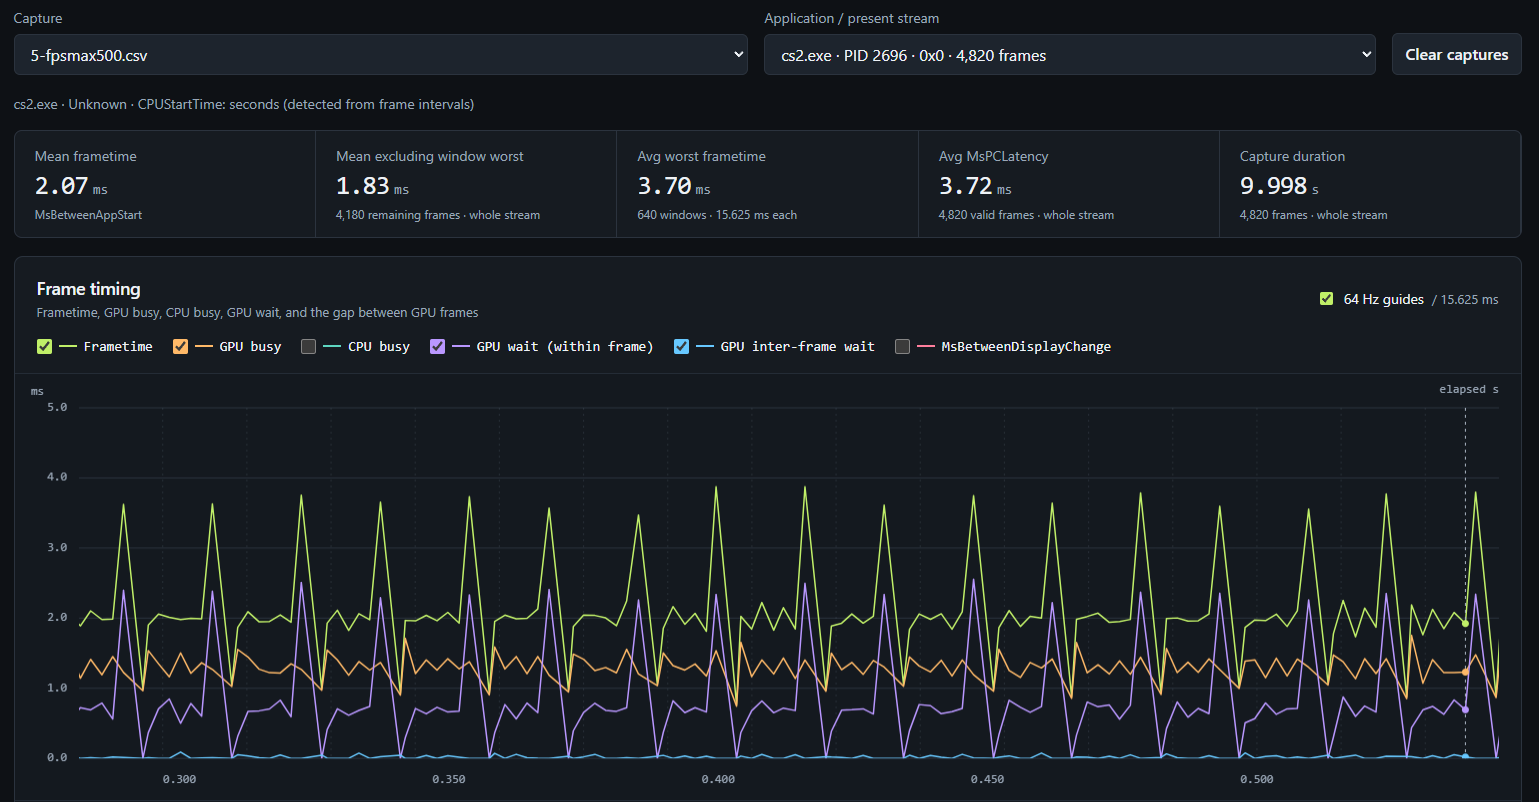The image size is (1539, 802).
Task: Click the Frame timing chart heading
Action: point(89,289)
